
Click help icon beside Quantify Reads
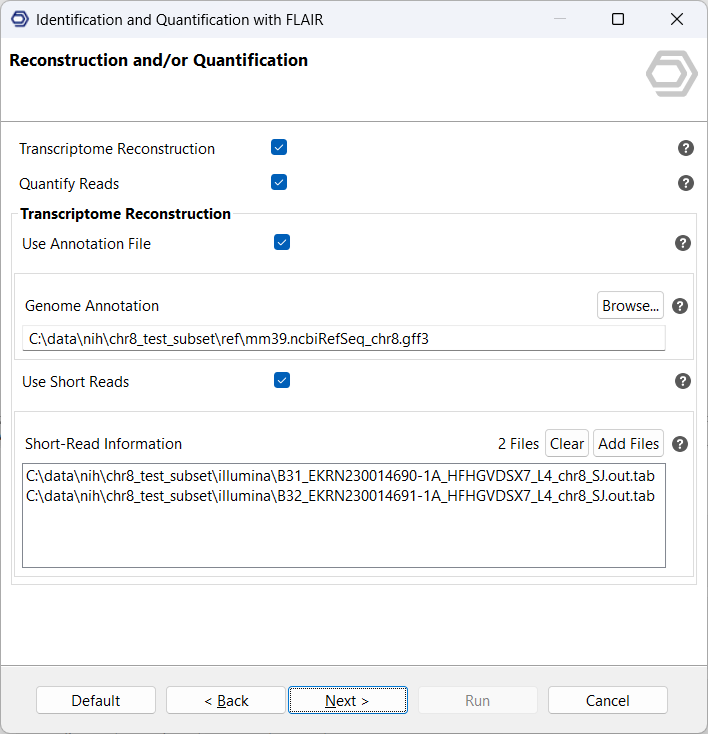point(686,183)
